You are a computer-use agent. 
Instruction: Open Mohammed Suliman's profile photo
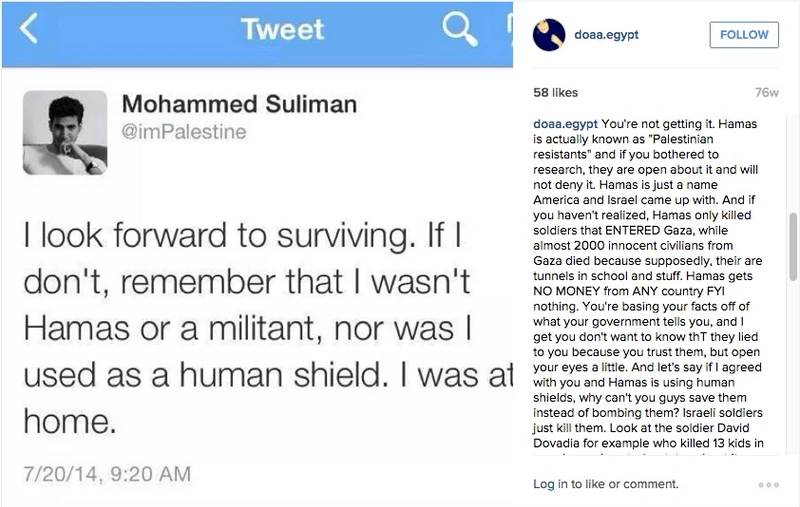tap(65, 132)
